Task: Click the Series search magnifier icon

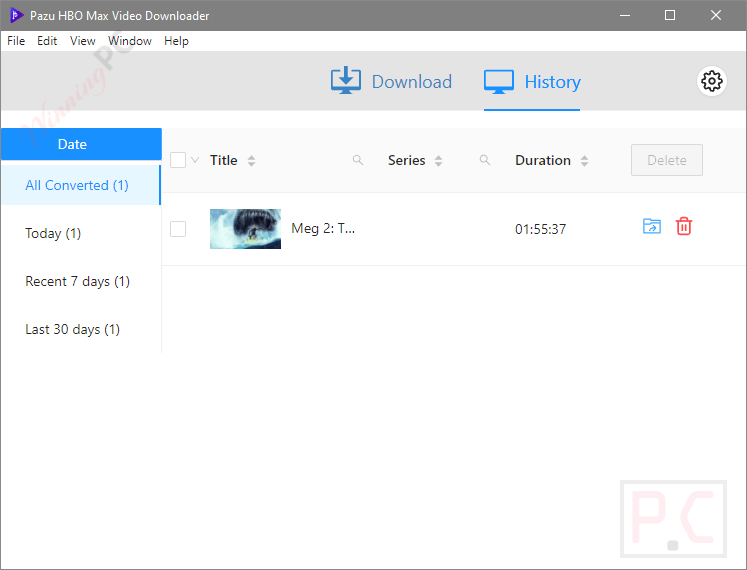Action: 485,160
